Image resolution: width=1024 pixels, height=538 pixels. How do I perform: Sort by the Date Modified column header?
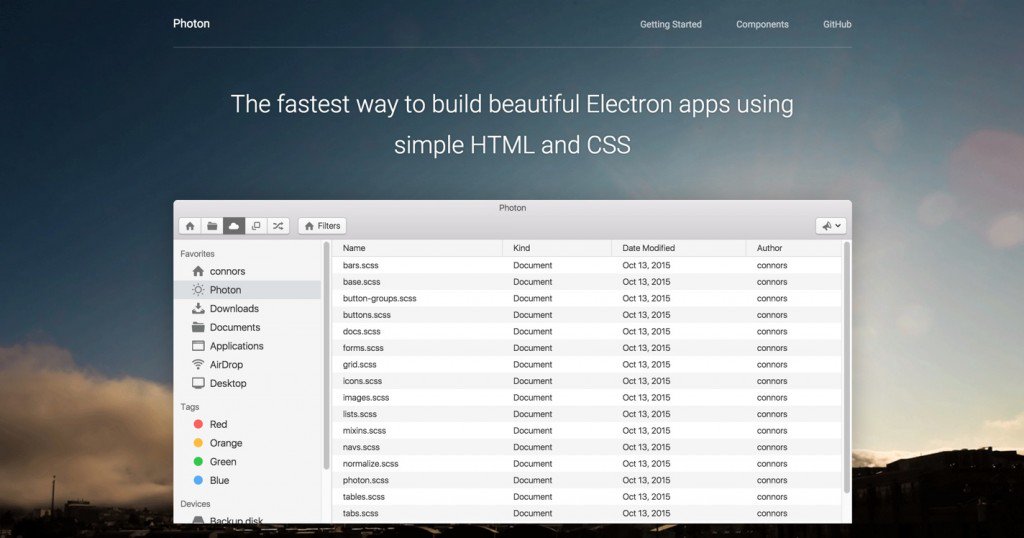coord(679,248)
